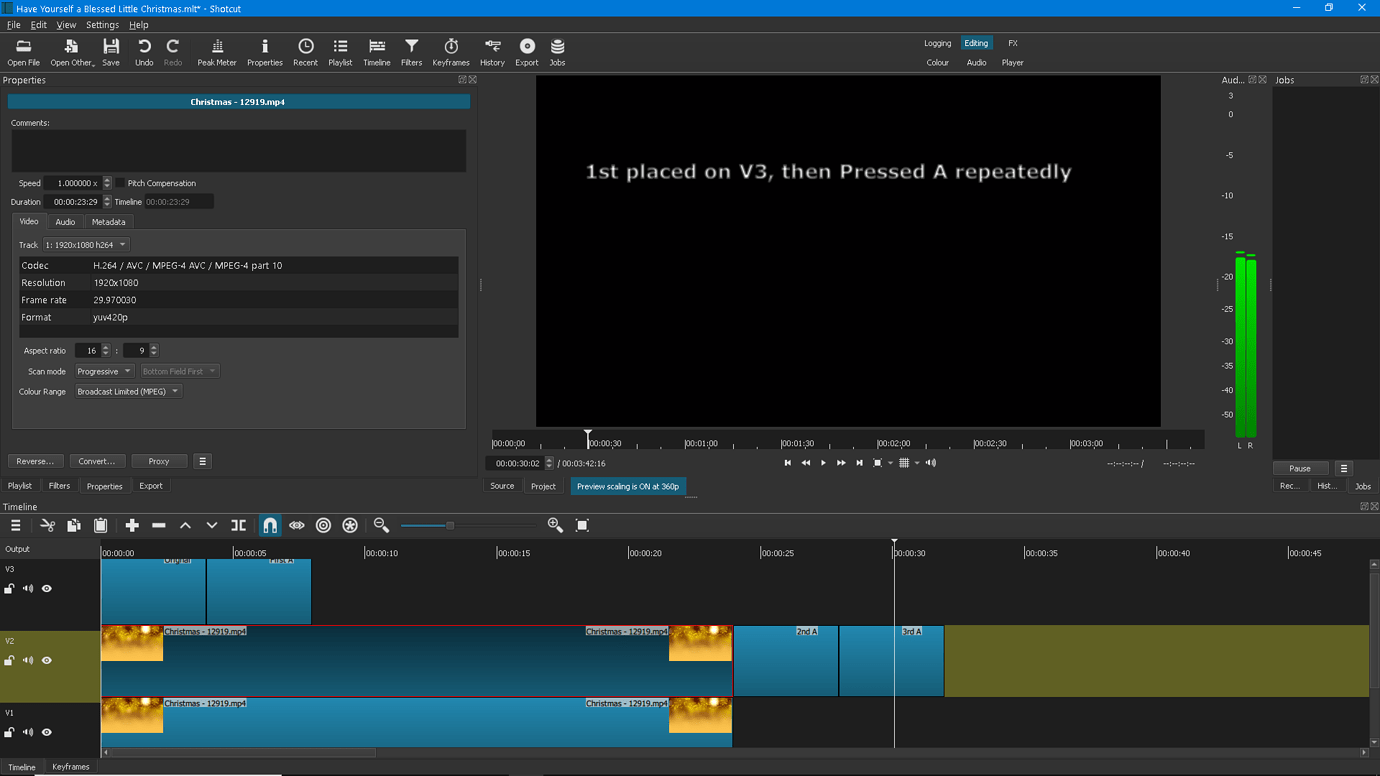The width and height of the screenshot is (1380, 776).
Task: Switch to the Audio properties tab
Action: 65,222
